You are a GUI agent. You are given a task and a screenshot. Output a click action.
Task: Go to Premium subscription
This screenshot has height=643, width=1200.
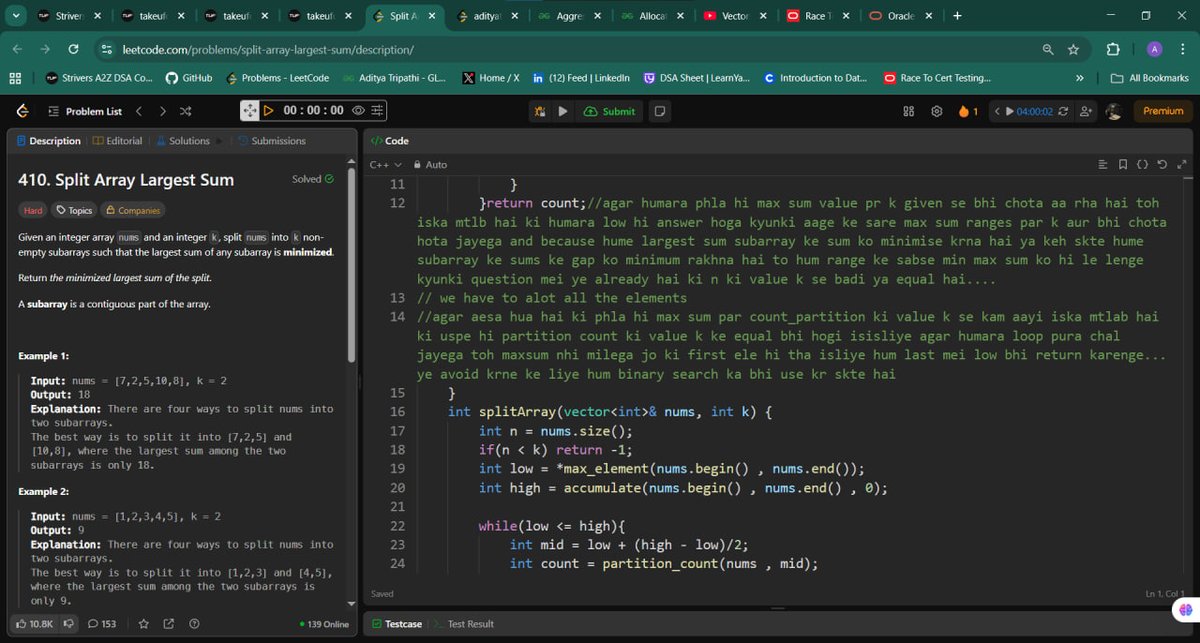(x=1163, y=111)
